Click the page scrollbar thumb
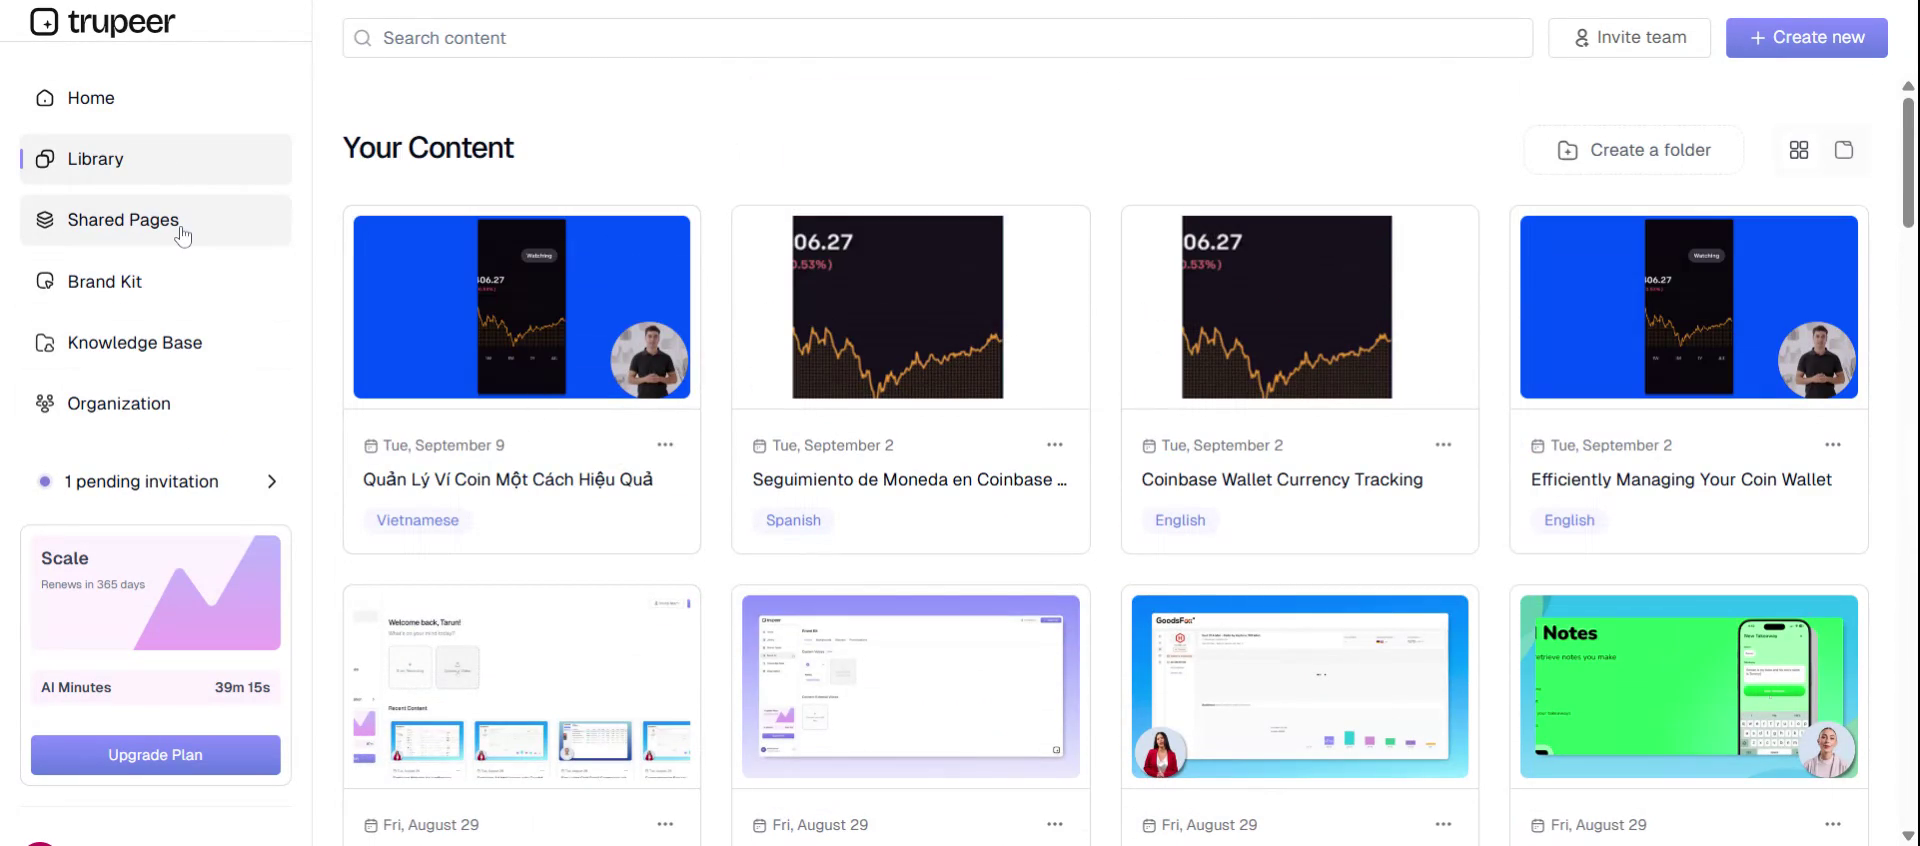The width and height of the screenshot is (1920, 846). tap(1908, 162)
